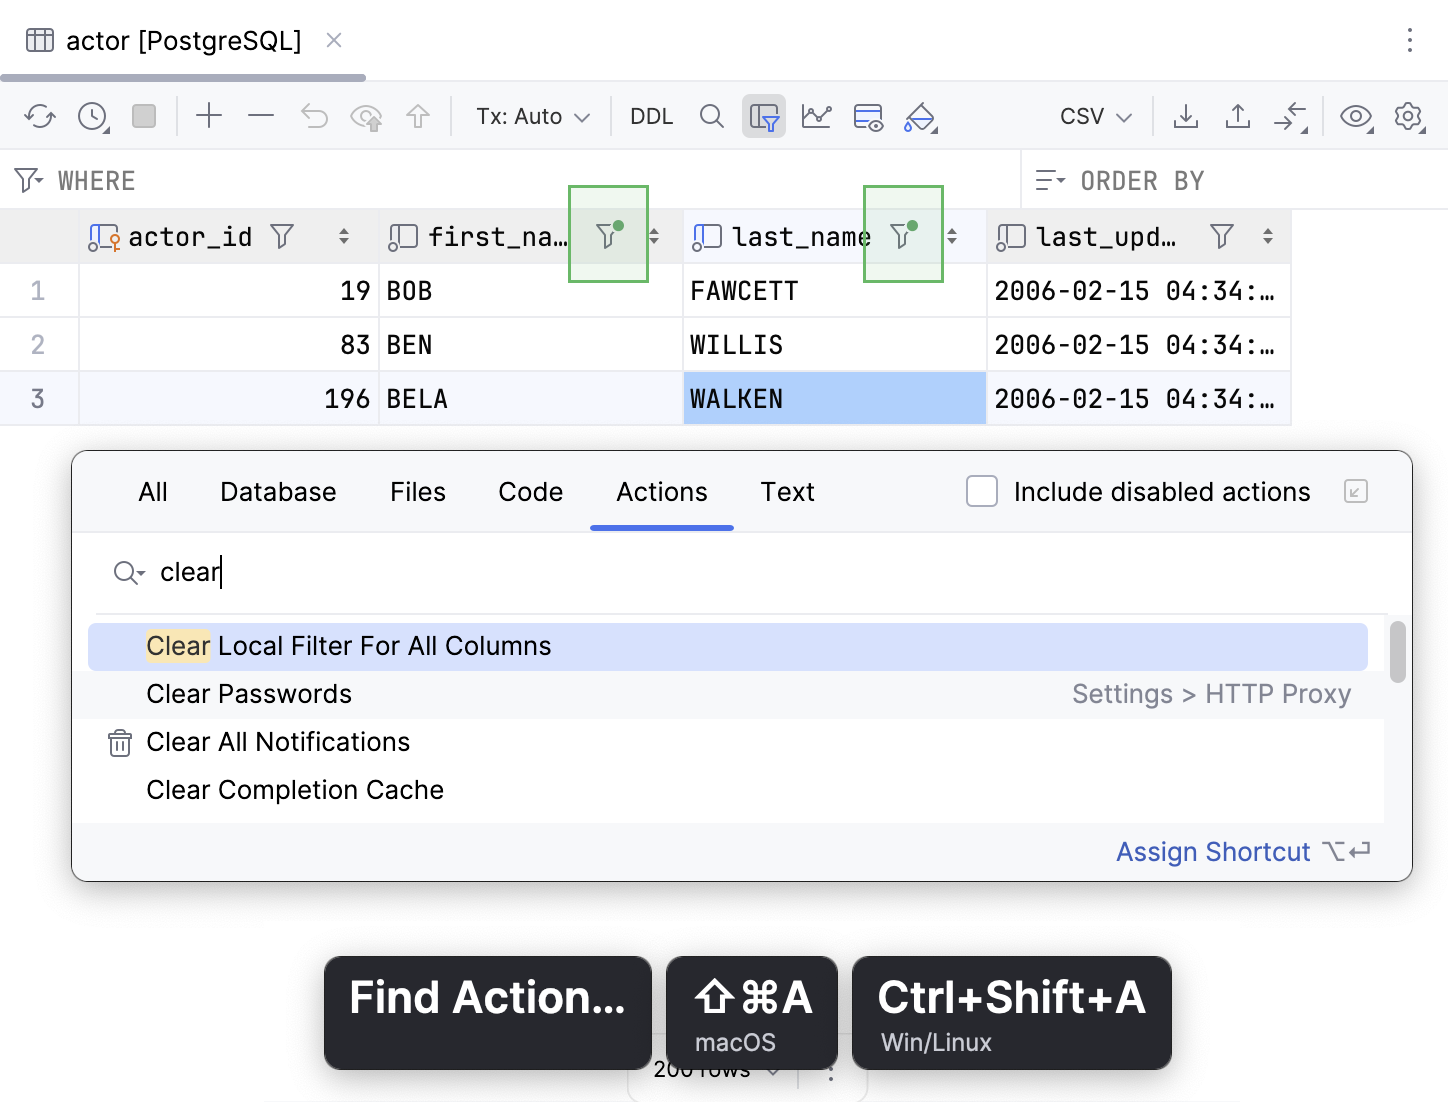Switch to the Database tab
The height and width of the screenshot is (1102, 1448).
coord(278,491)
